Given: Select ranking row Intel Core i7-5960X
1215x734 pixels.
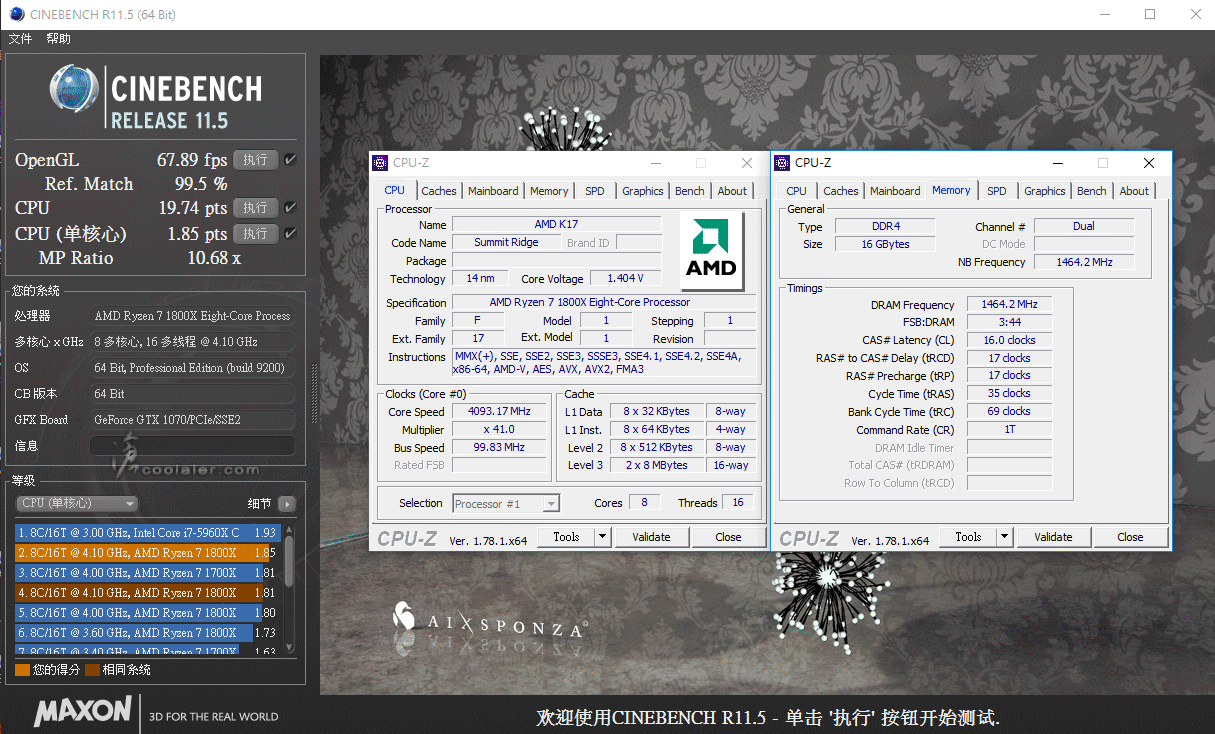Looking at the screenshot, I should 148,533.
